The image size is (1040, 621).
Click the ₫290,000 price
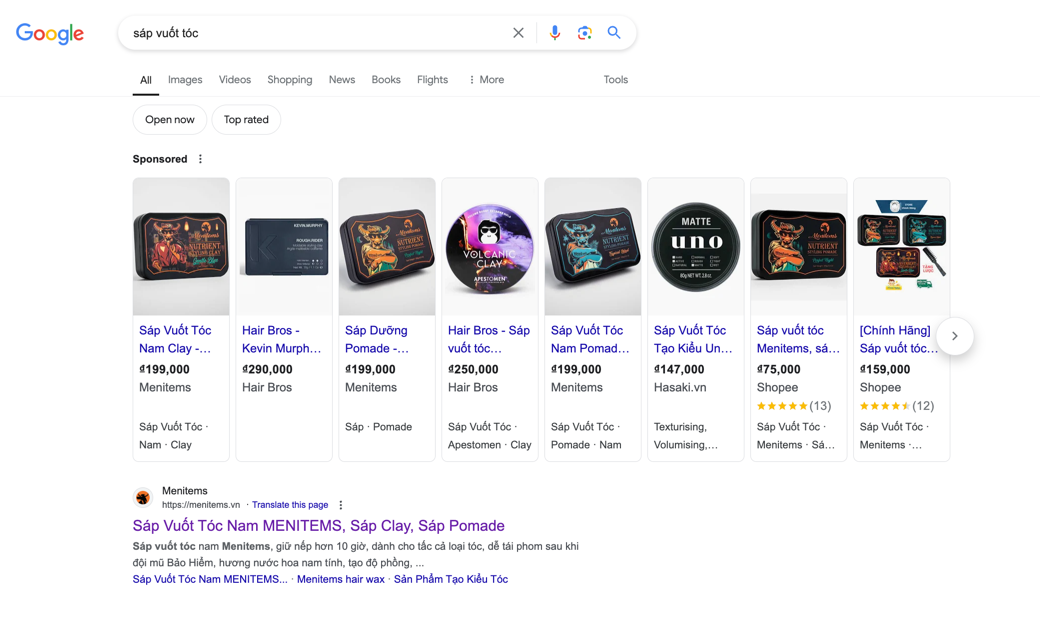tap(267, 370)
